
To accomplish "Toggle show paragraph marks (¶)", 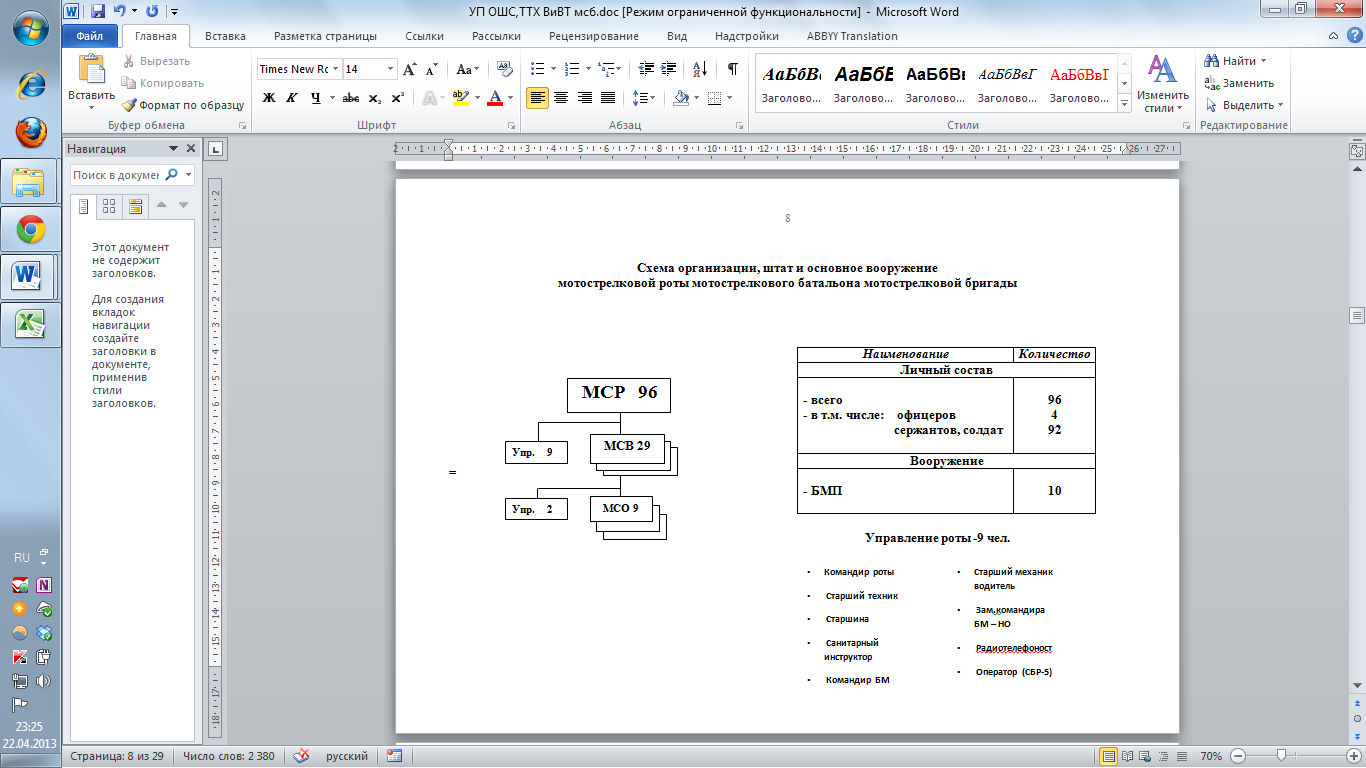I will coord(732,69).
